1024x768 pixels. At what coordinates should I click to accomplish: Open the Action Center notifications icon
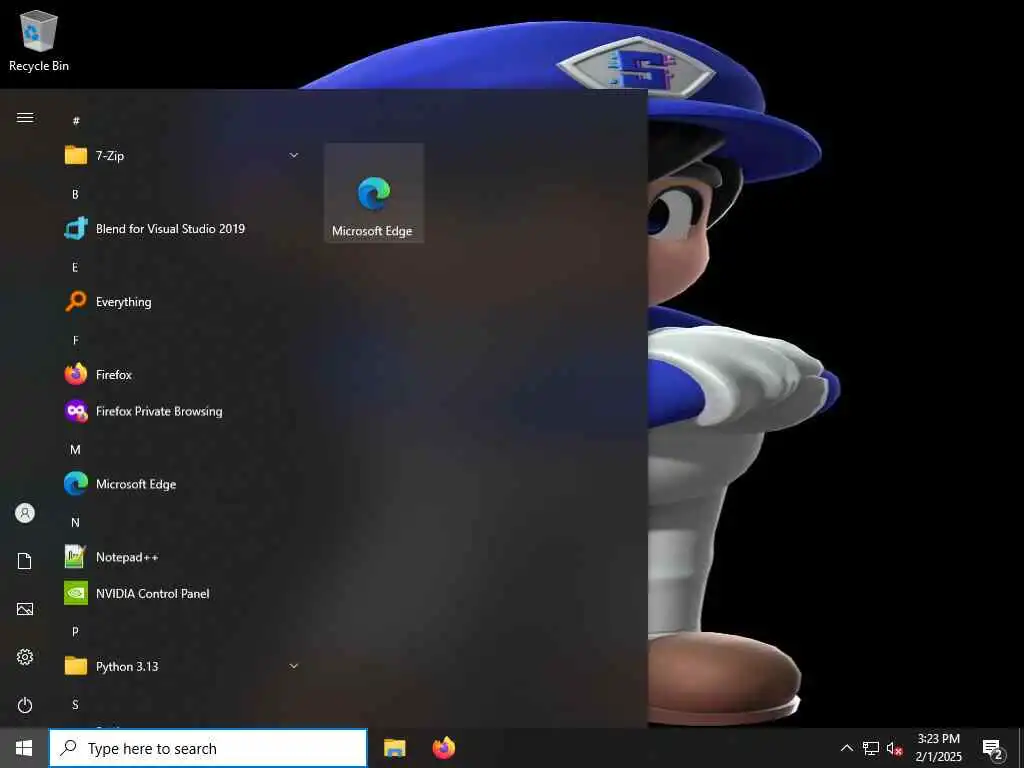tap(993, 749)
